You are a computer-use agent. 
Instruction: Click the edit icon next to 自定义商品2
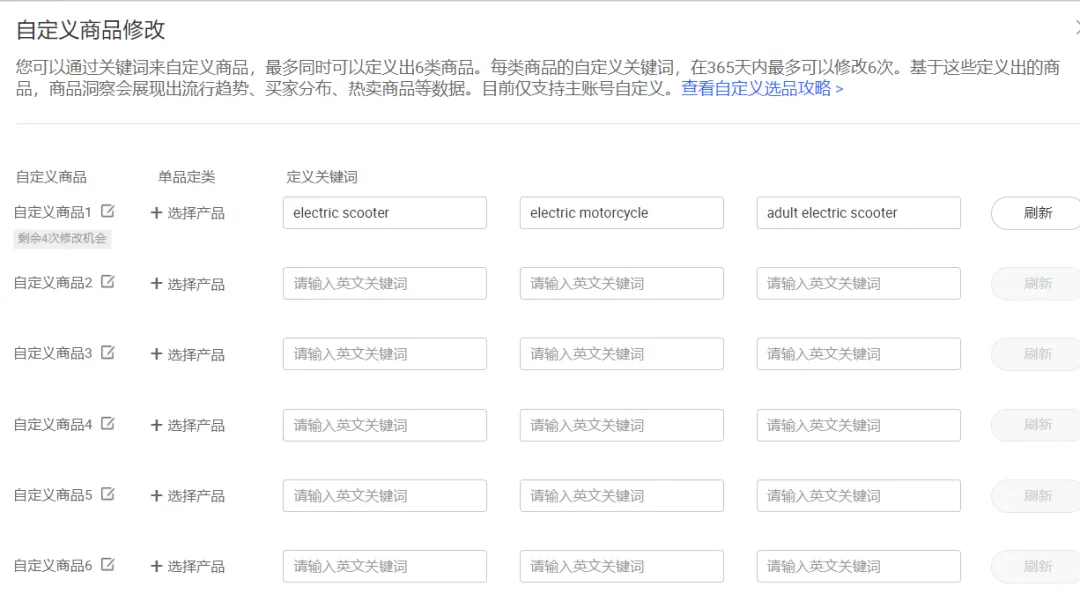(x=107, y=282)
